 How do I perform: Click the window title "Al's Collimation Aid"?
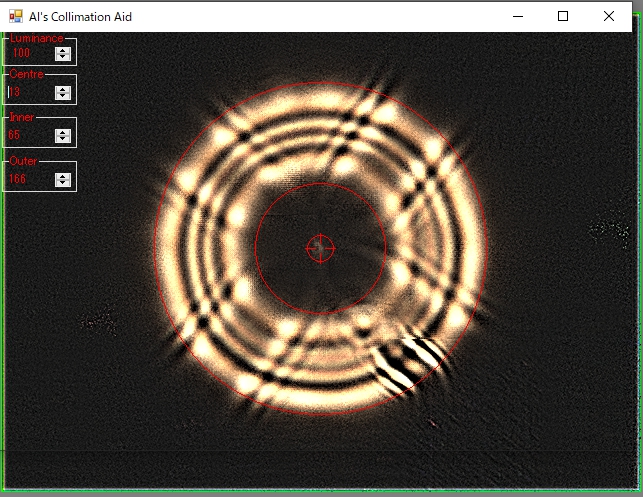[80, 17]
